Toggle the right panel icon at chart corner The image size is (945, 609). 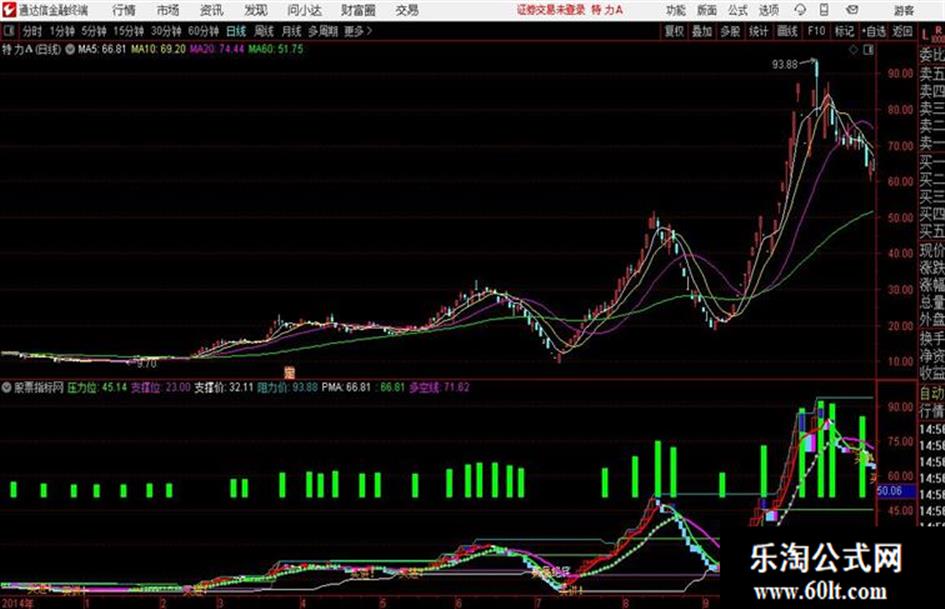(x=868, y=50)
